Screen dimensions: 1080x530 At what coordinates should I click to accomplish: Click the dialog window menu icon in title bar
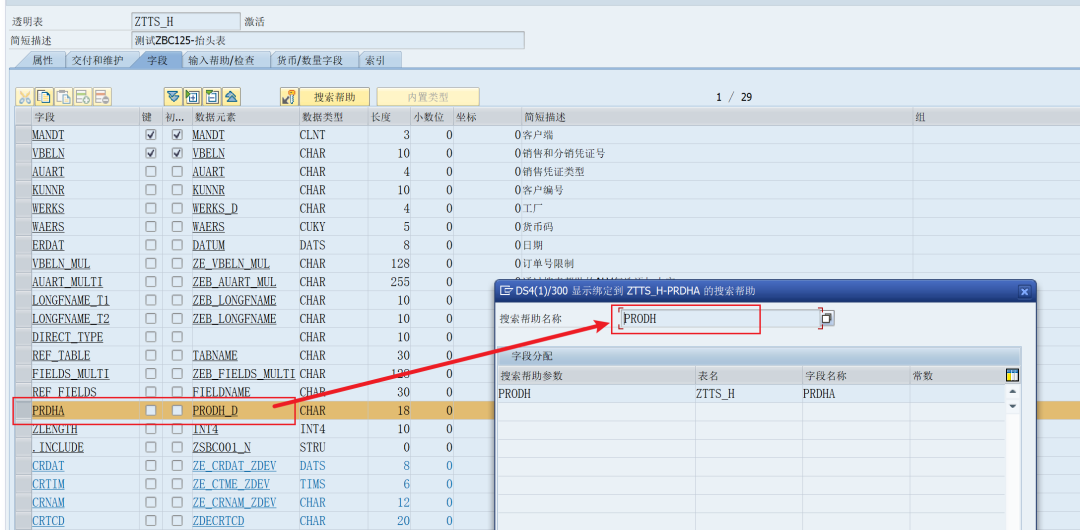506,292
